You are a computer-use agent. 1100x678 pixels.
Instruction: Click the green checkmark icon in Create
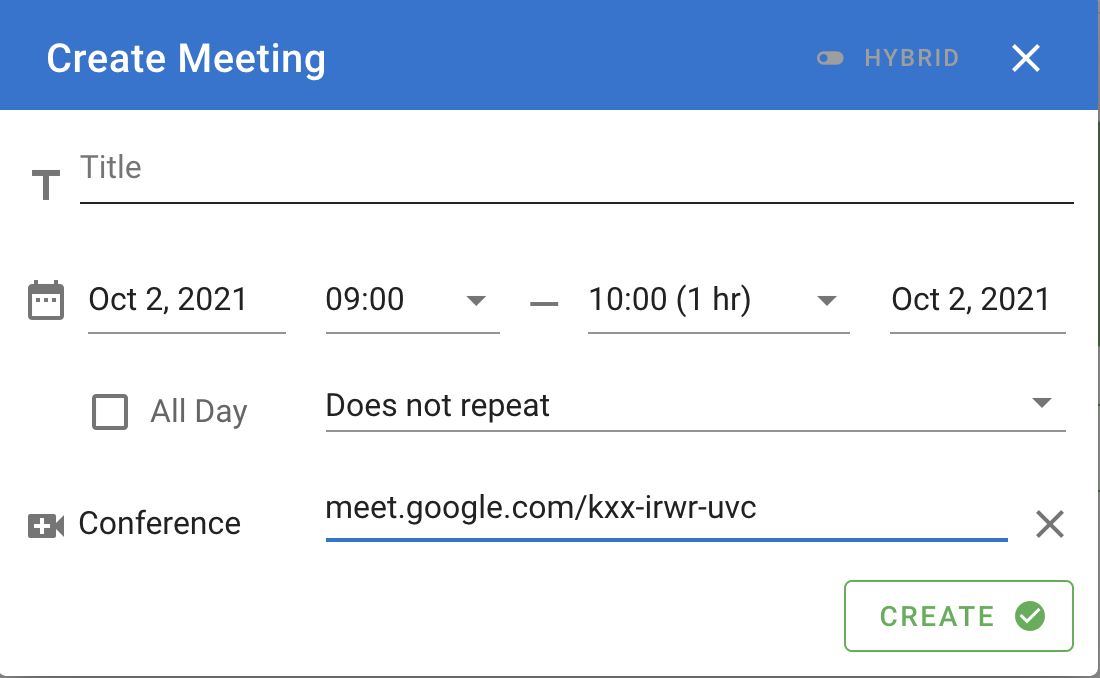point(1030,616)
